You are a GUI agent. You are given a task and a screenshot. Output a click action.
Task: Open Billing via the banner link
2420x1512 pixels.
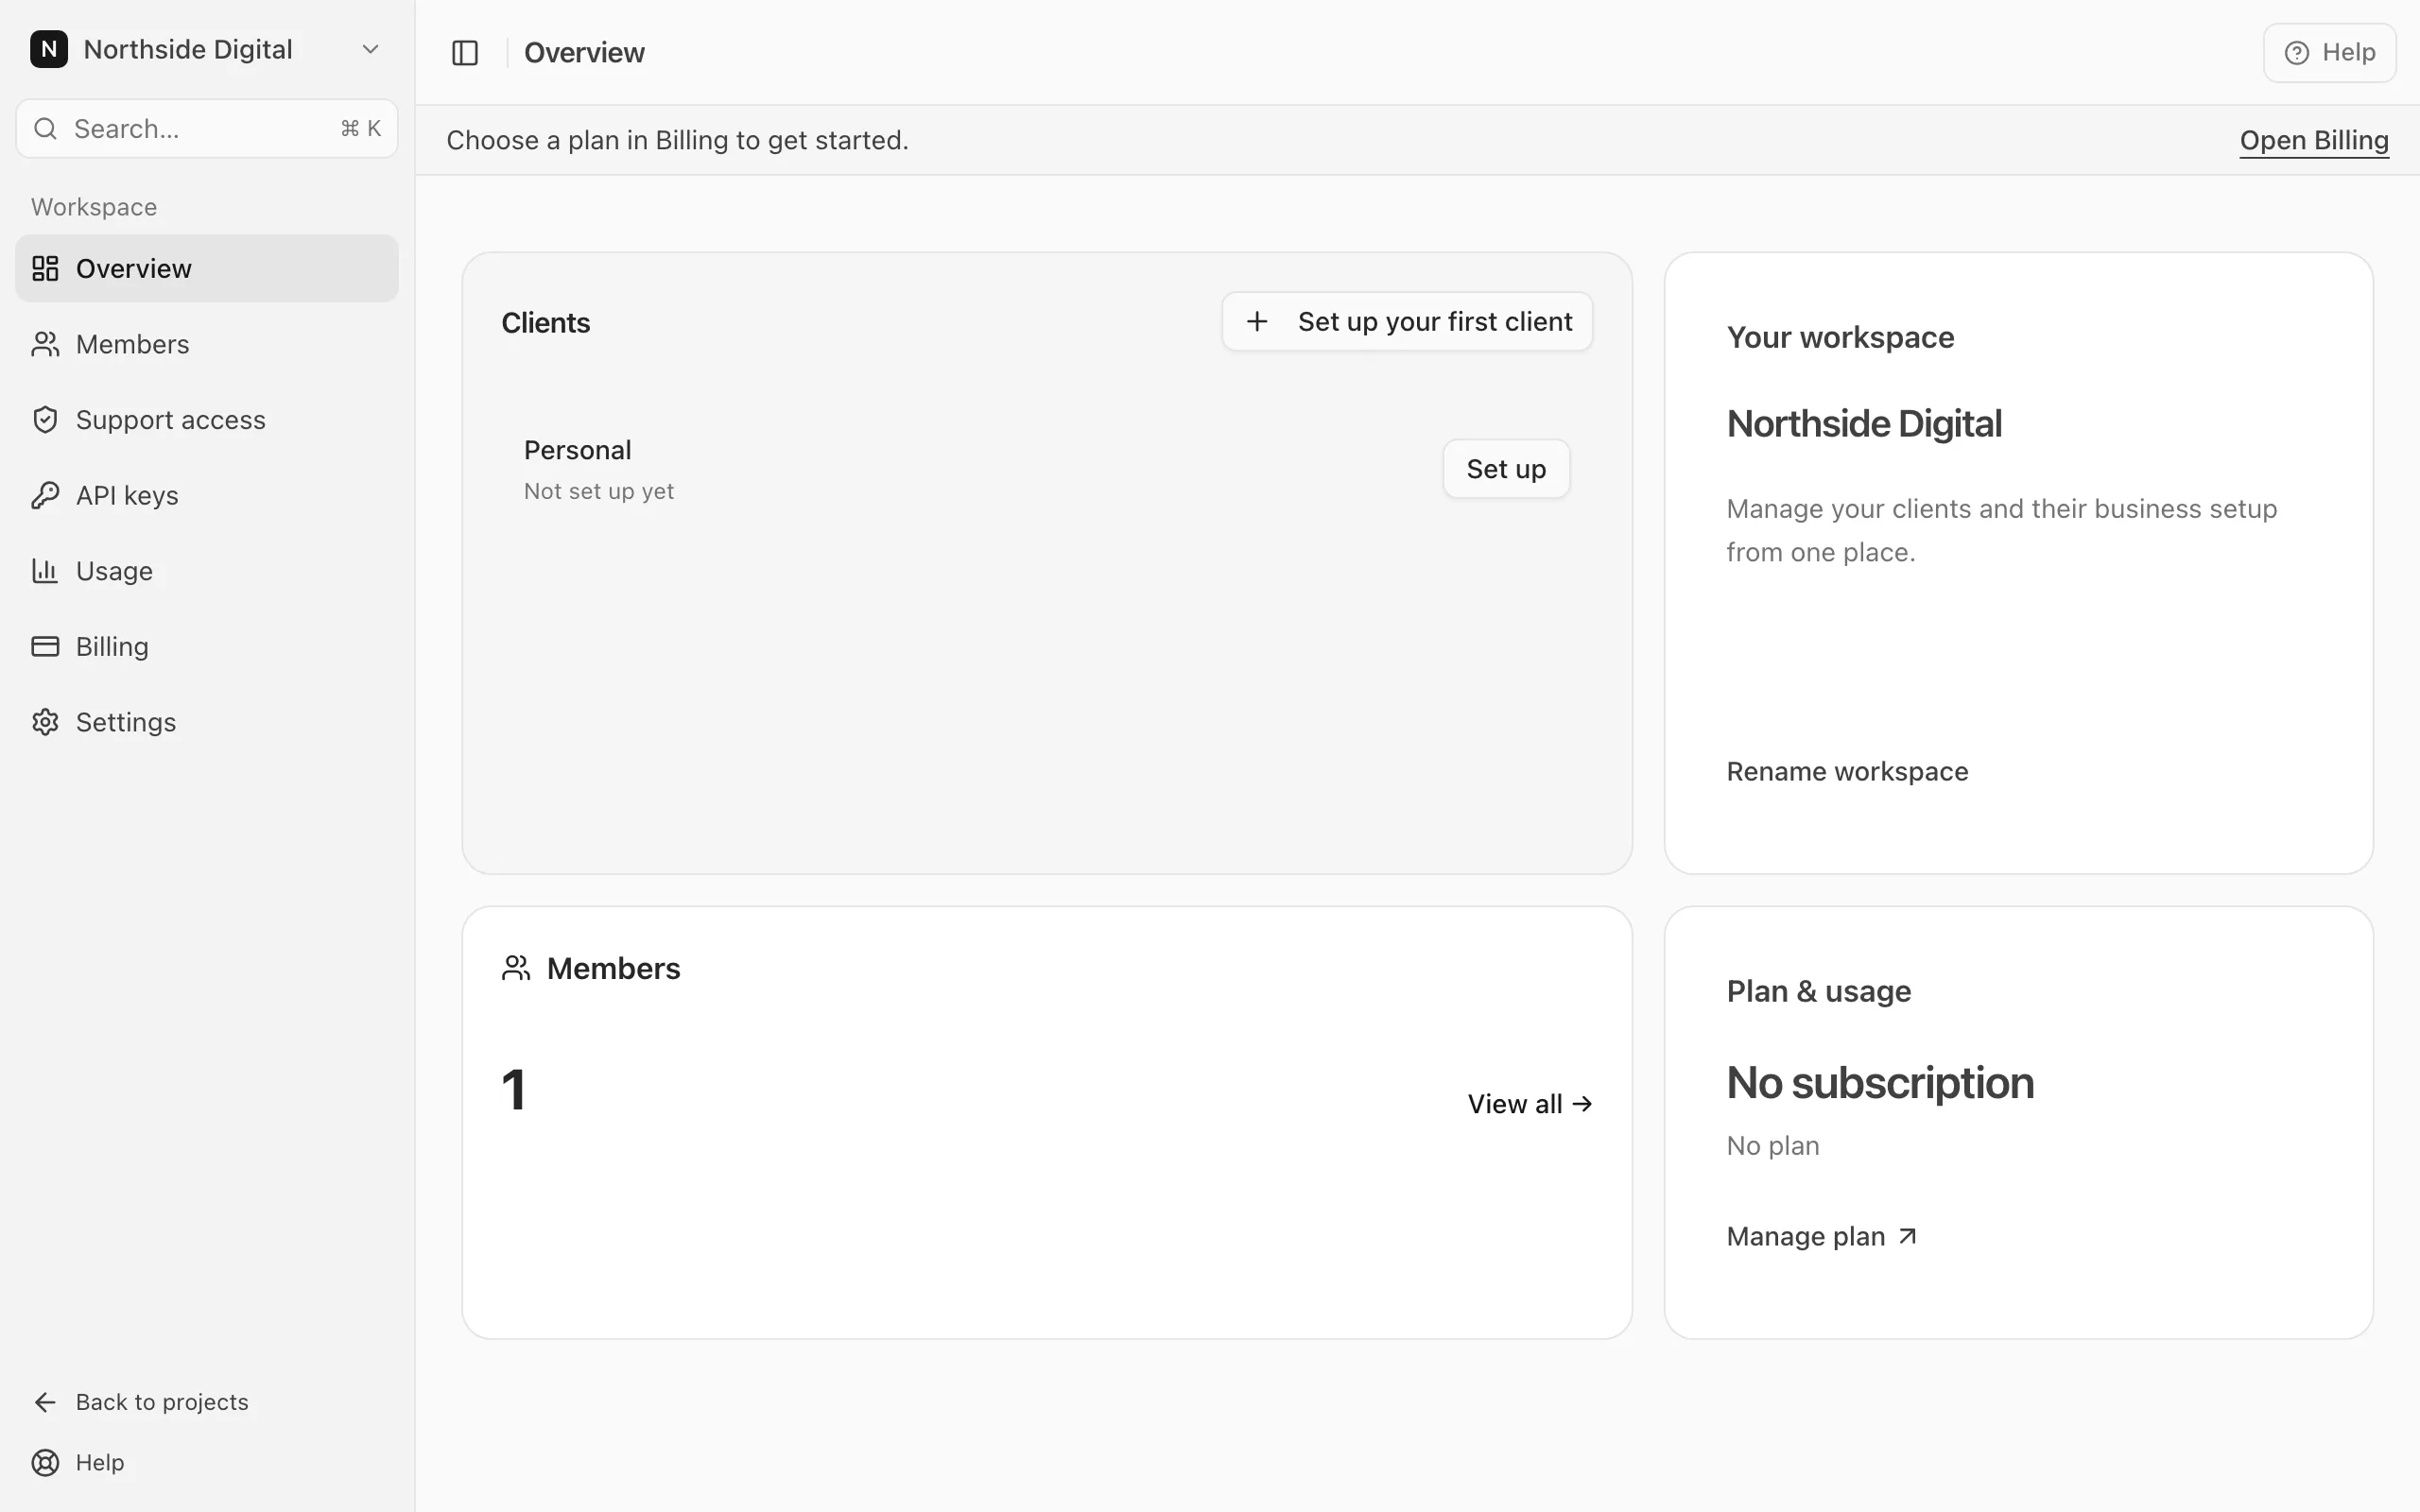pyautogui.click(x=2314, y=140)
